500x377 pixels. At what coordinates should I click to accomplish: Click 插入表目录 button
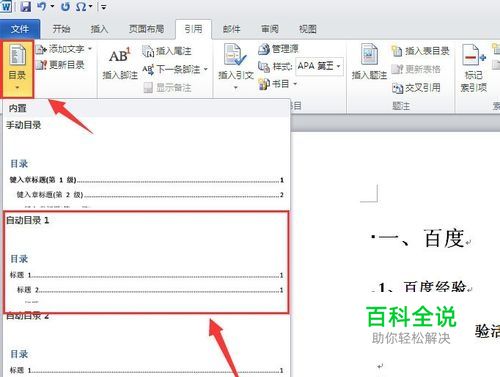coord(420,51)
